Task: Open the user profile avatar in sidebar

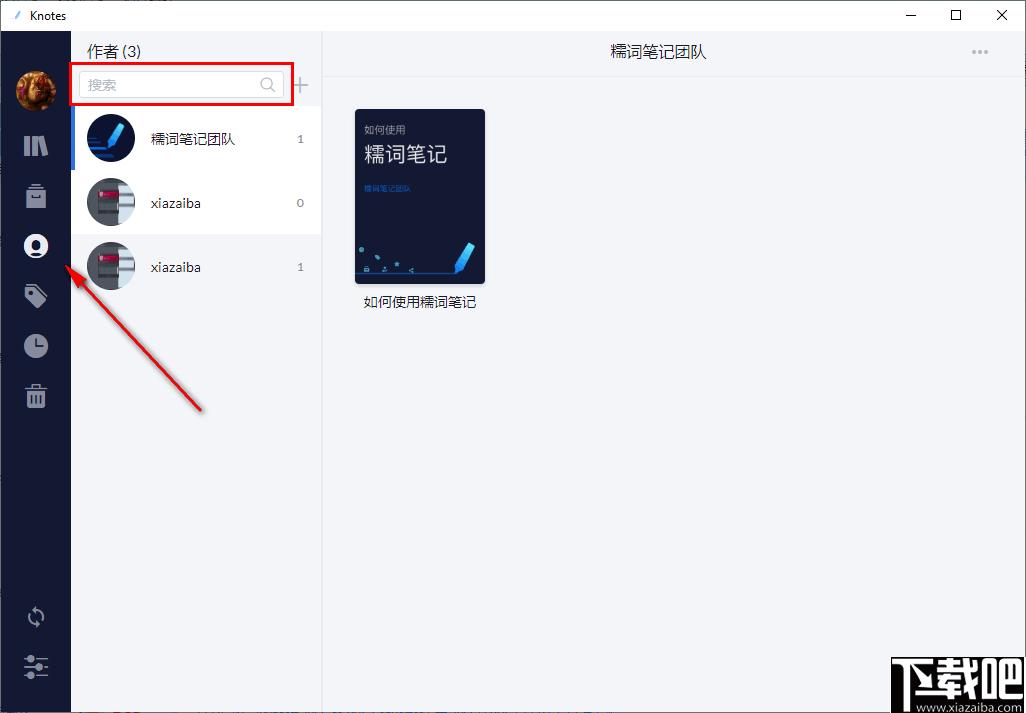Action: click(35, 90)
